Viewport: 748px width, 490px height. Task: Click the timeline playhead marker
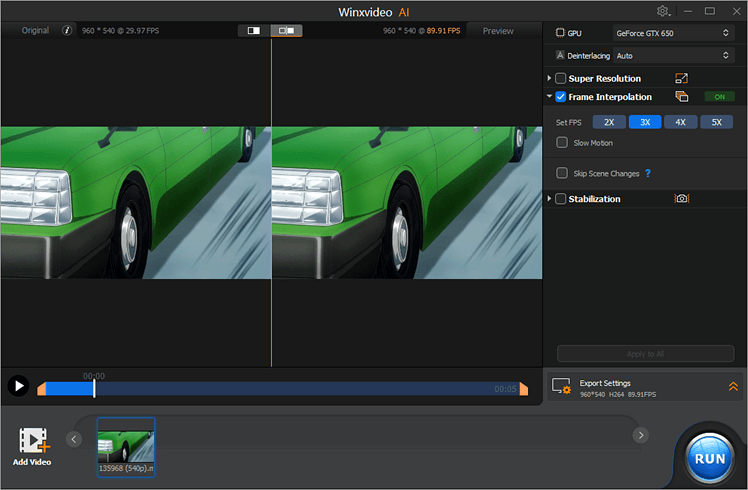point(94,387)
